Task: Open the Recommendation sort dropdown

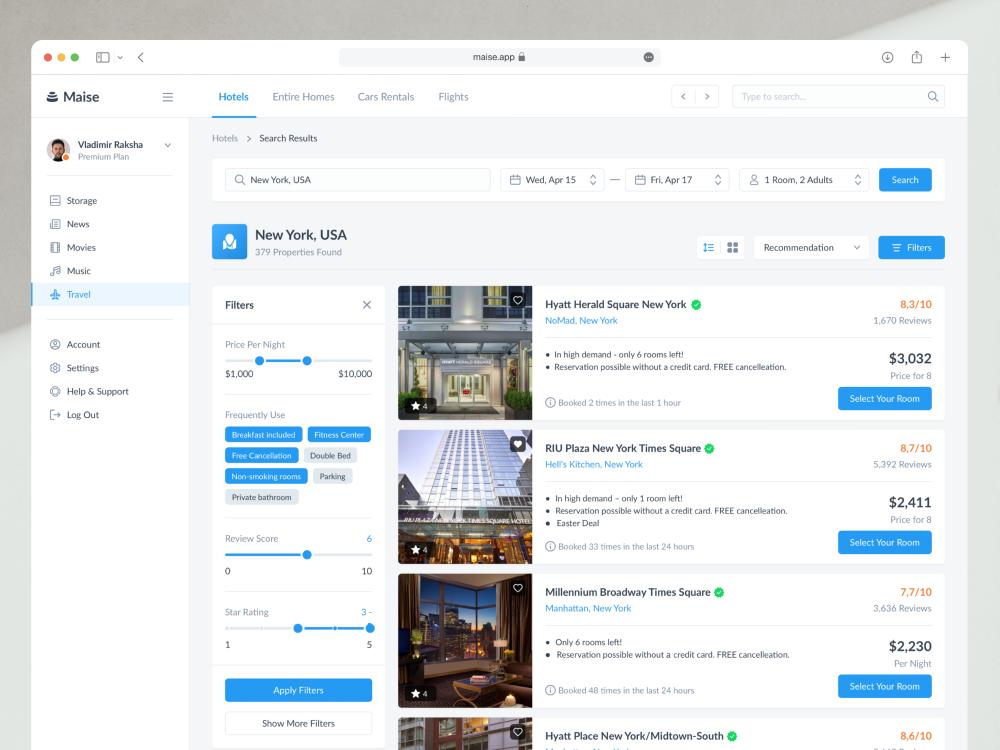Action: [811, 247]
